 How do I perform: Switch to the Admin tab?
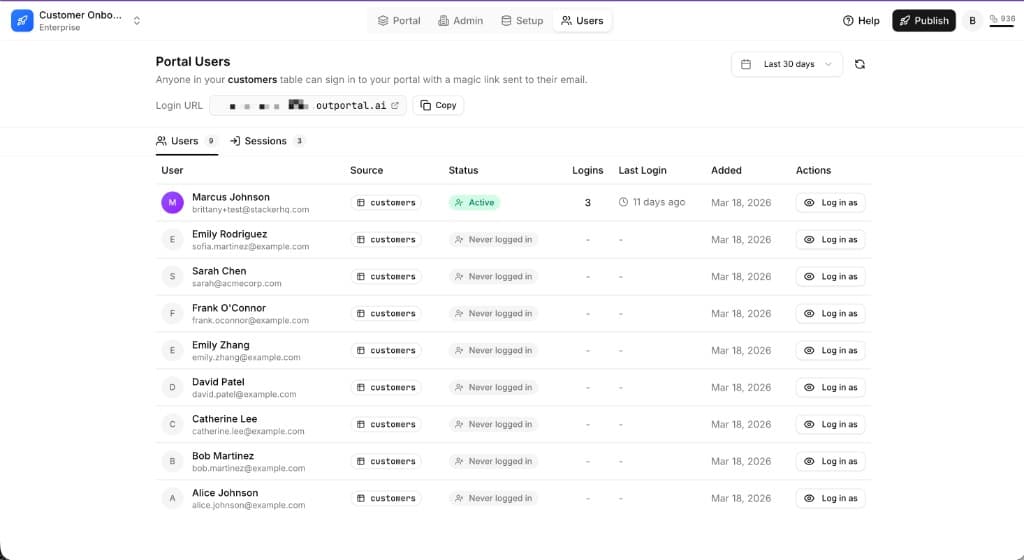pyautogui.click(x=460, y=21)
